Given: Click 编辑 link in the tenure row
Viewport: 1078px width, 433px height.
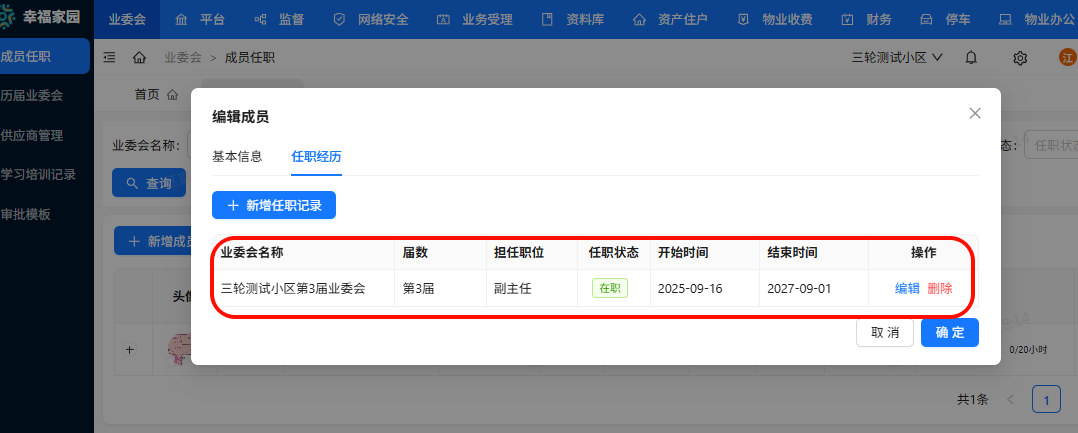Looking at the screenshot, I should pos(907,288).
